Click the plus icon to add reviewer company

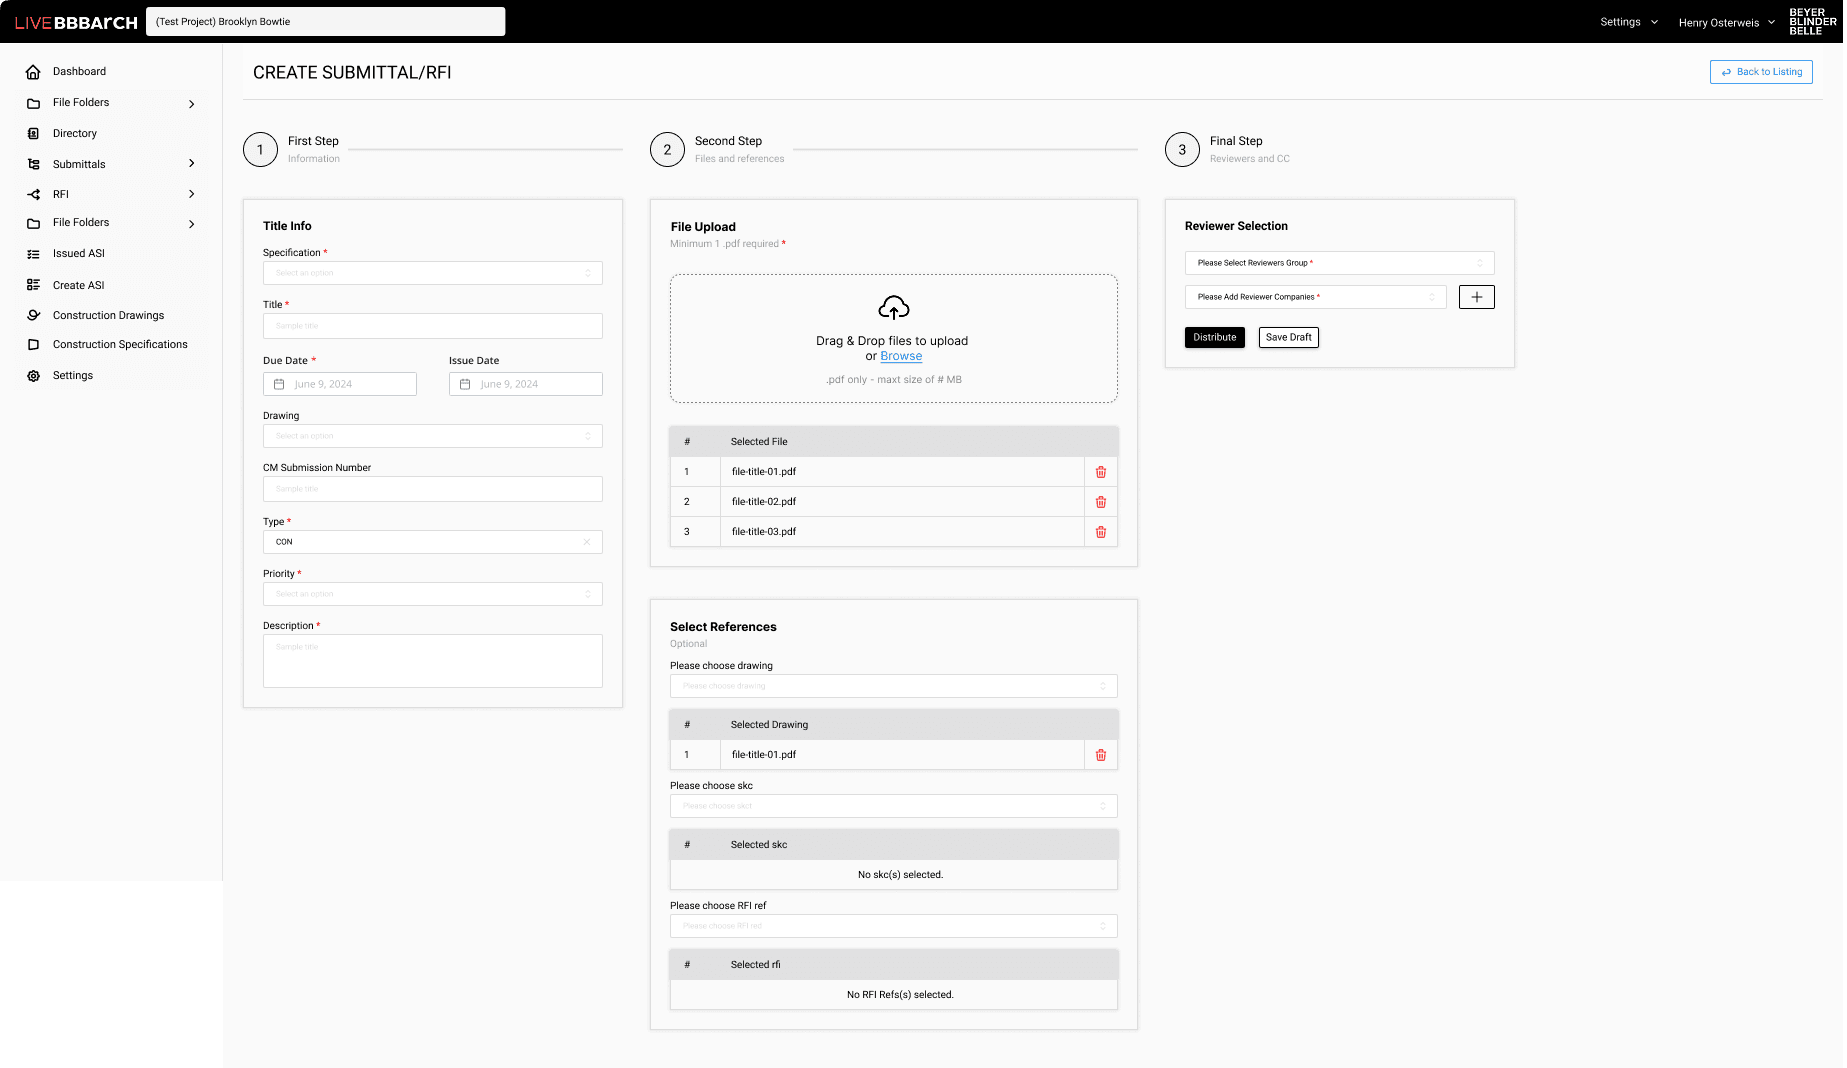pos(1476,297)
